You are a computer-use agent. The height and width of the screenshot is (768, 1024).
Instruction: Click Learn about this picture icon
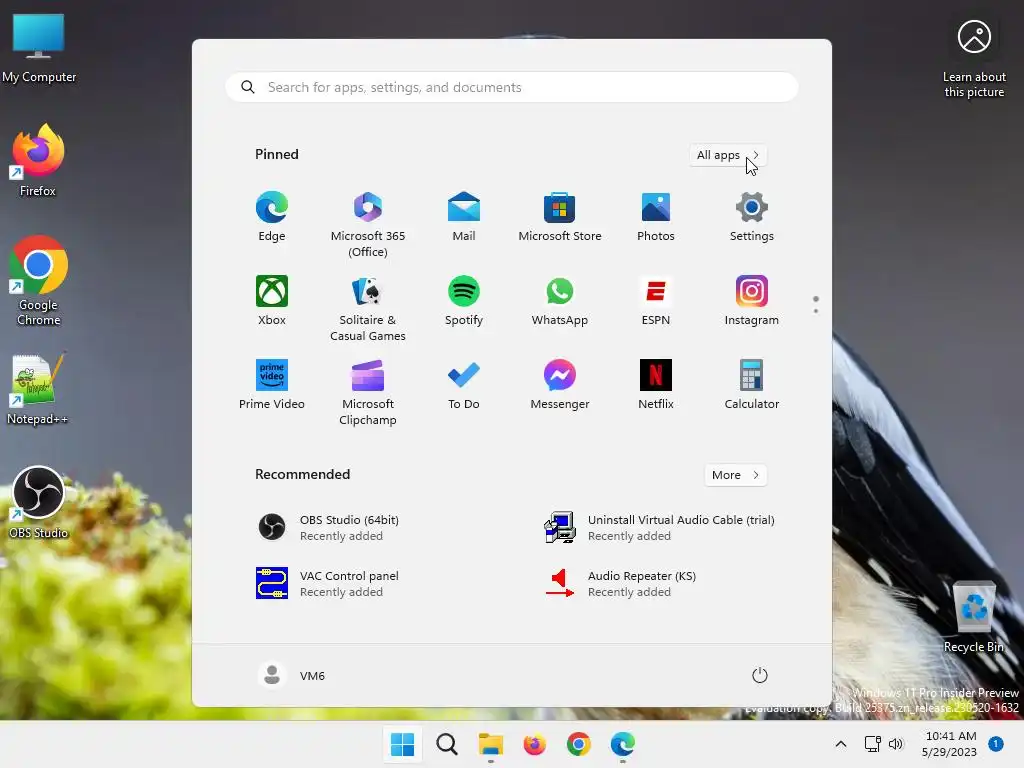click(974, 58)
